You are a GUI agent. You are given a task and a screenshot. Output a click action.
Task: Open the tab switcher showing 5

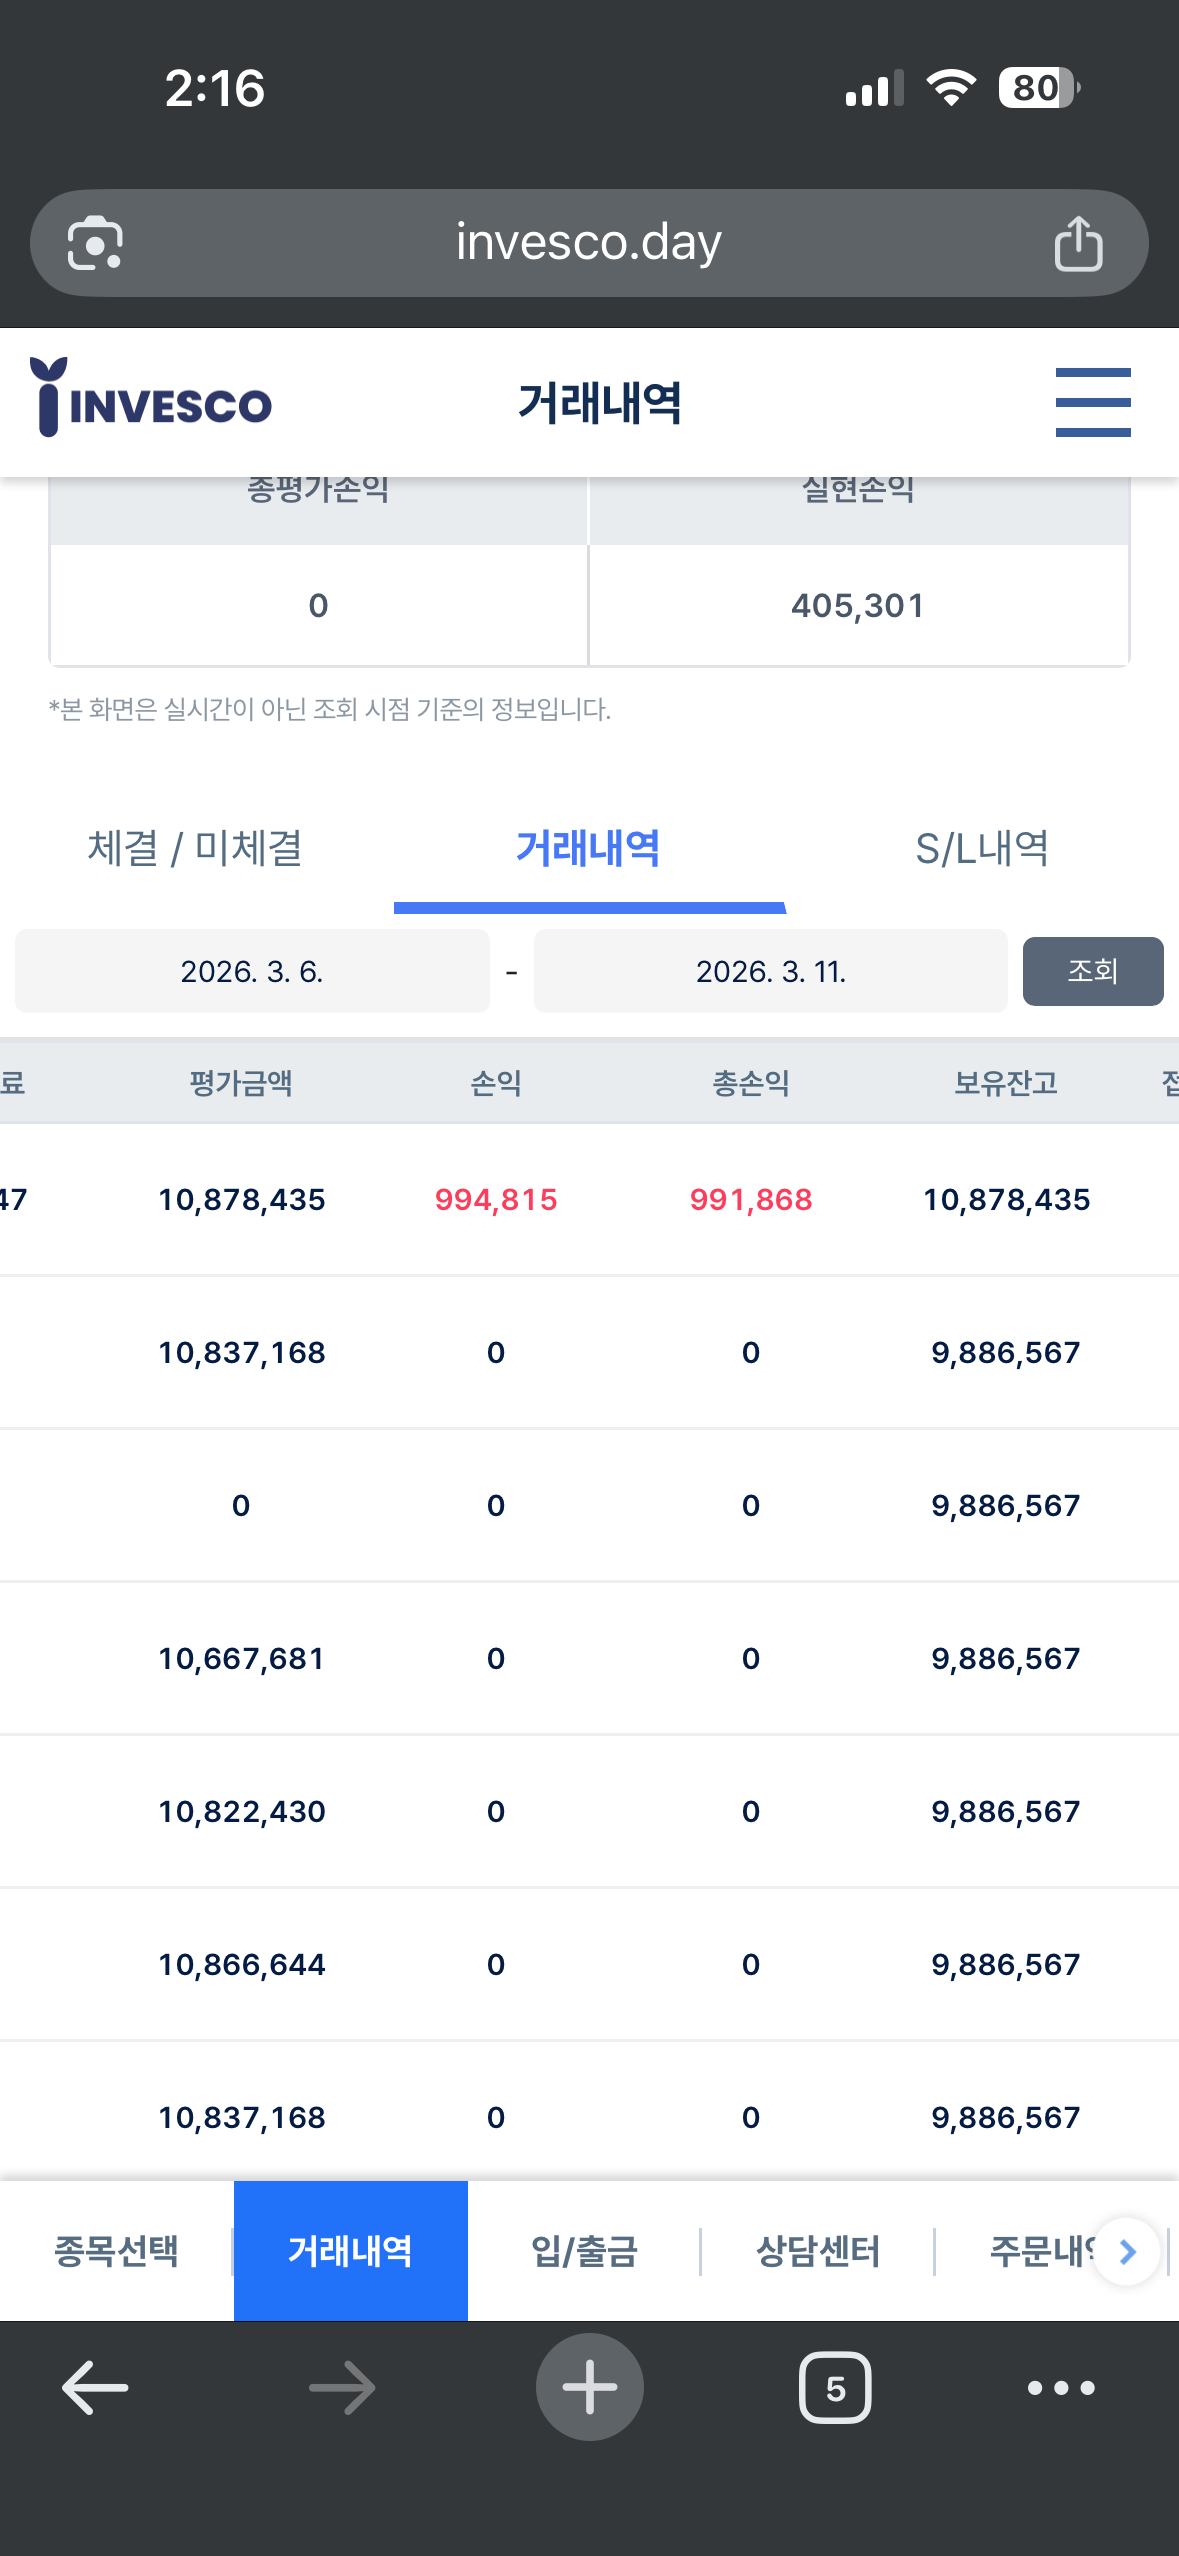pyautogui.click(x=835, y=2388)
